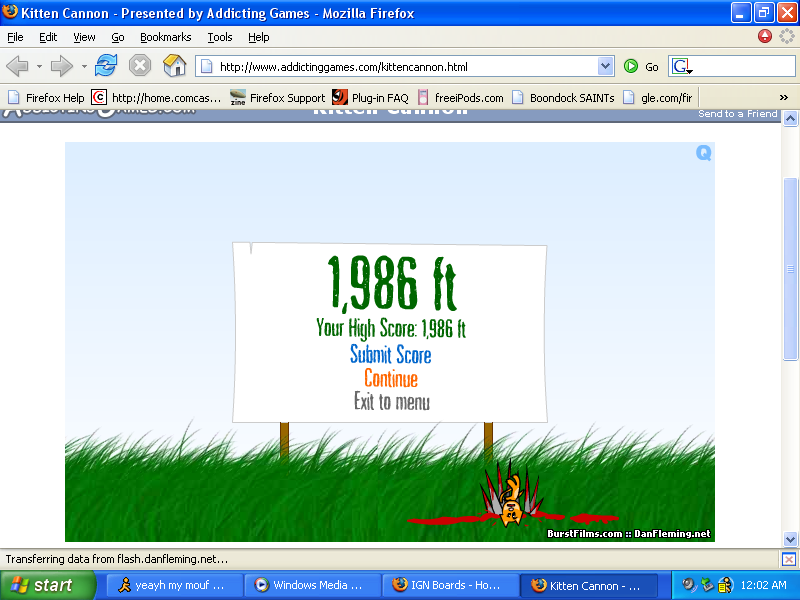Click the red update notification icon

pyautogui.click(x=765, y=36)
